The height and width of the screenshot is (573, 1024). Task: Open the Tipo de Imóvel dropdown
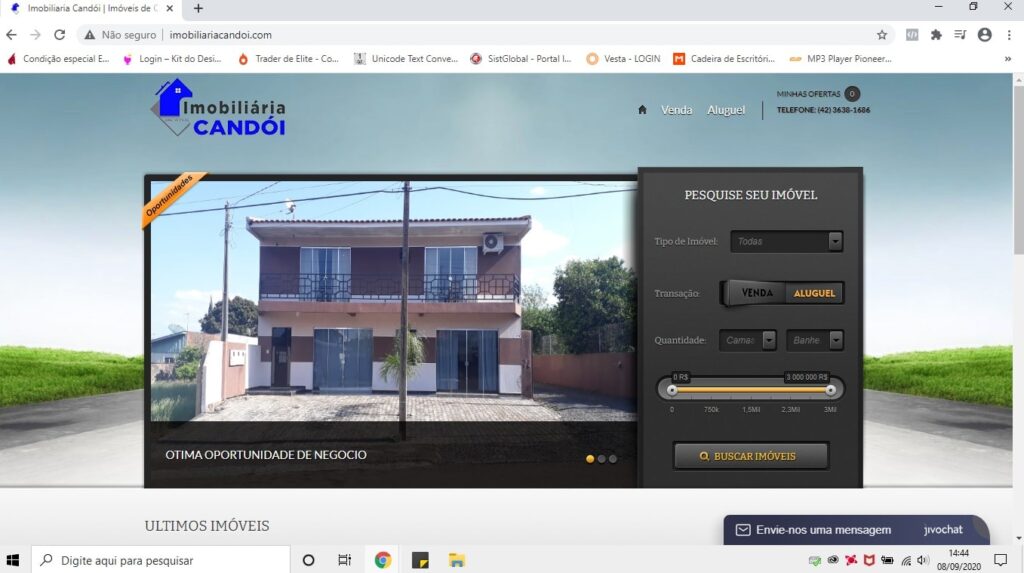pyautogui.click(x=786, y=241)
